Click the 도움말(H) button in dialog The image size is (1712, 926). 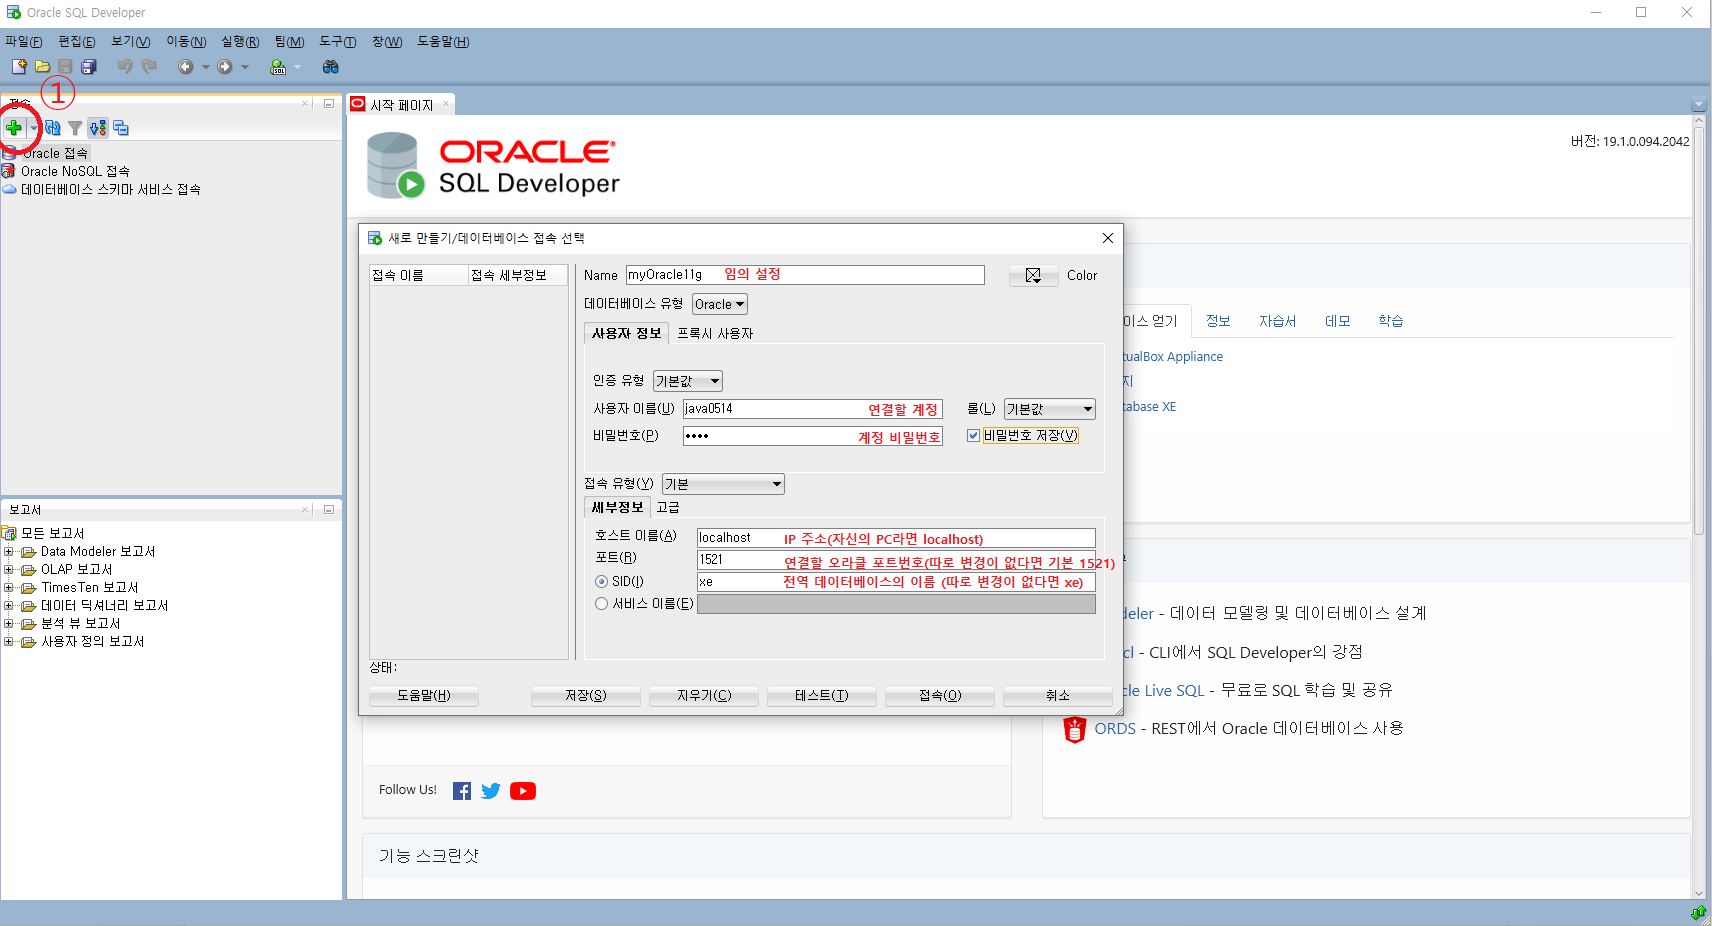(424, 696)
